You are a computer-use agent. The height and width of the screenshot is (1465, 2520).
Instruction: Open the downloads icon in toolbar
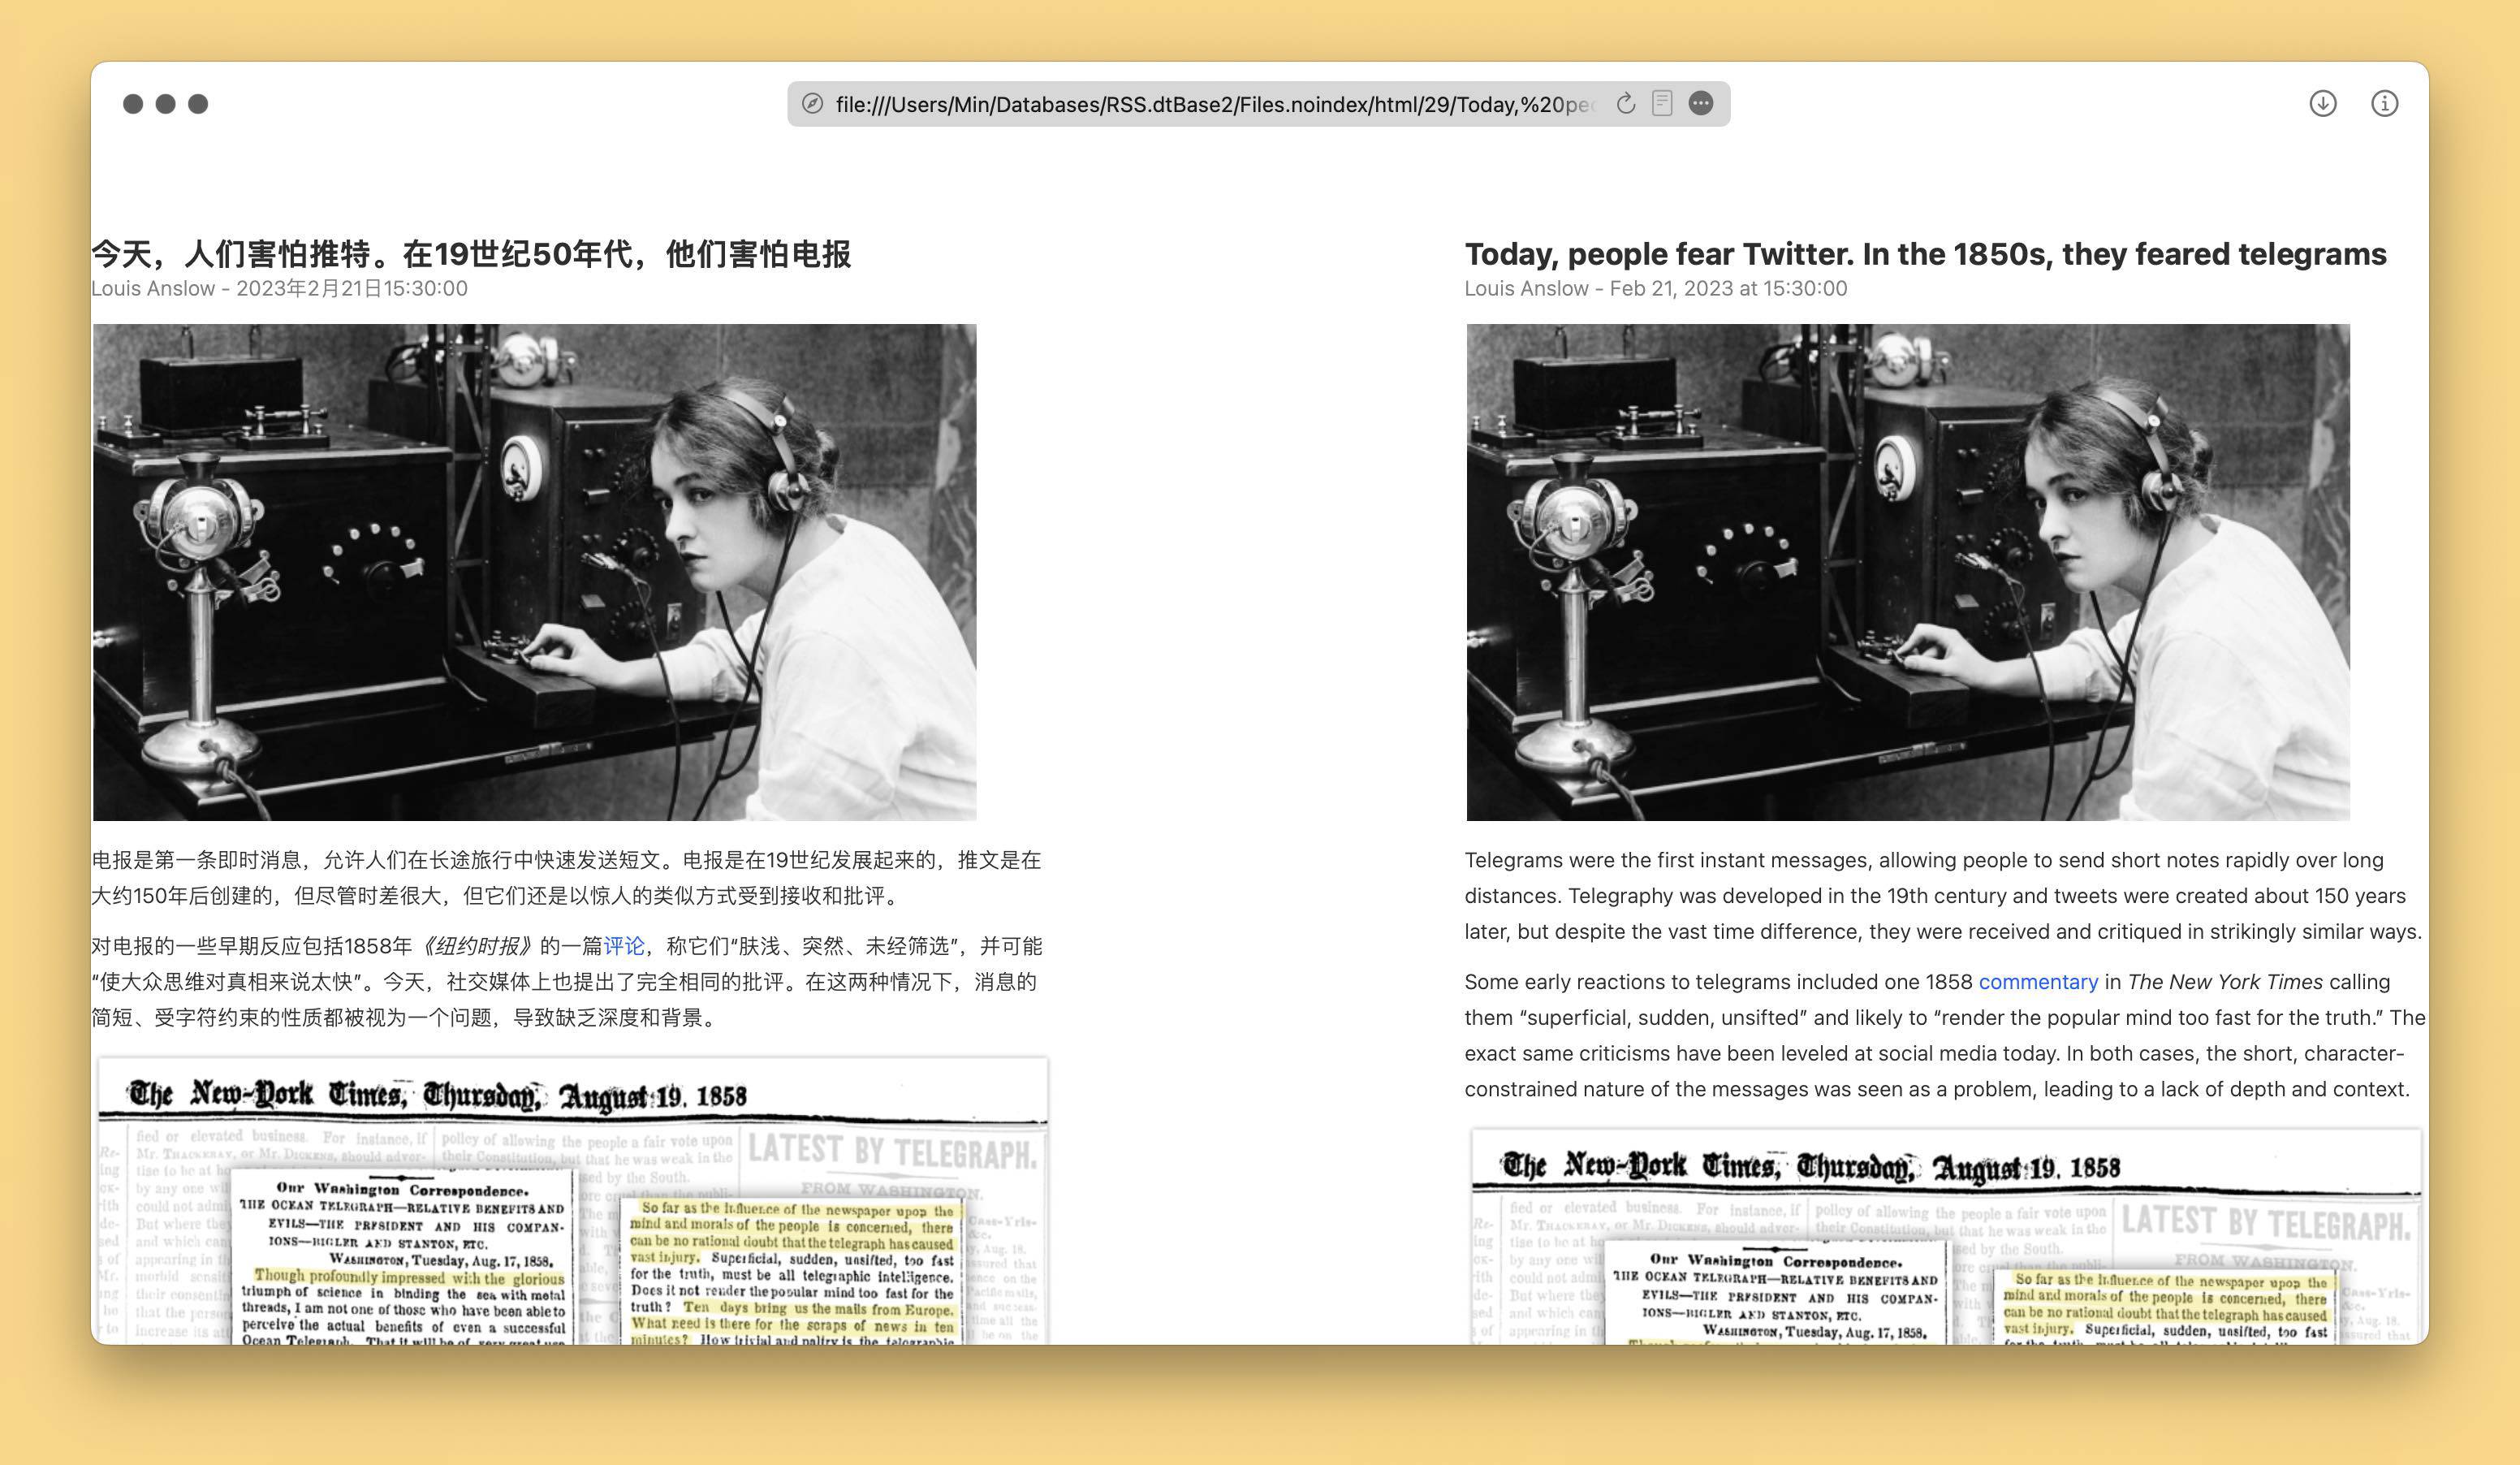point(2323,104)
